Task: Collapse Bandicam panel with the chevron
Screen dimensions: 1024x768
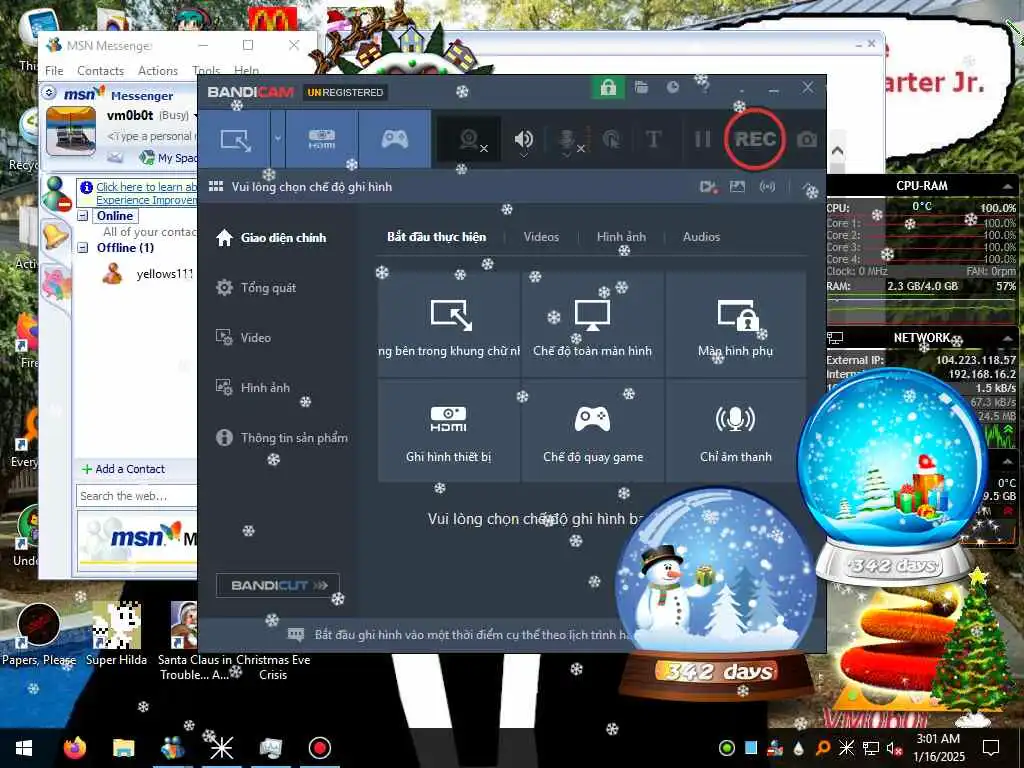Action: 807,187
